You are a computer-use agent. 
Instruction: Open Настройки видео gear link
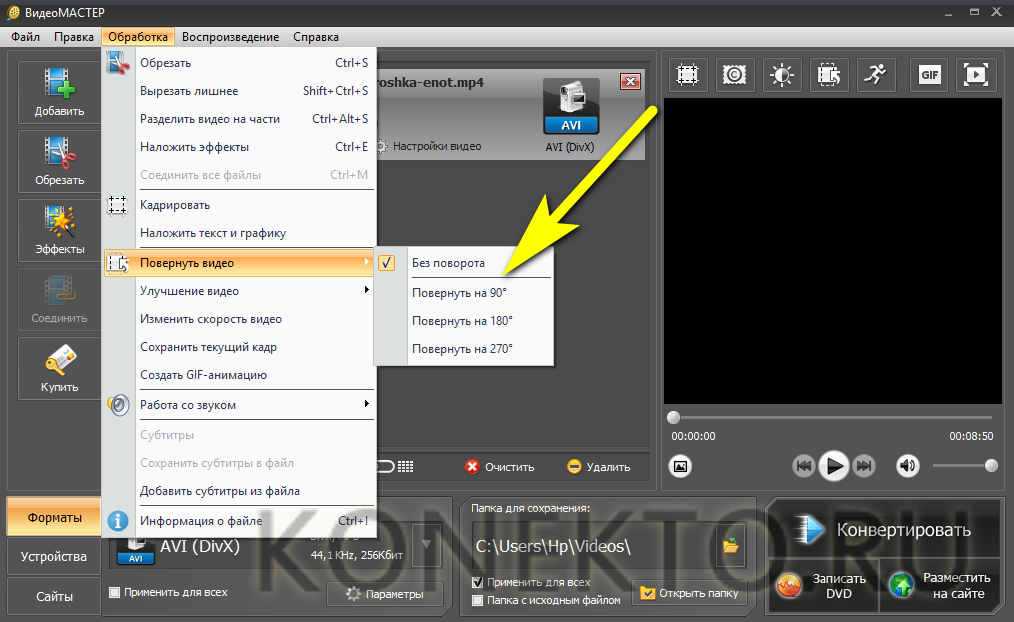point(429,147)
